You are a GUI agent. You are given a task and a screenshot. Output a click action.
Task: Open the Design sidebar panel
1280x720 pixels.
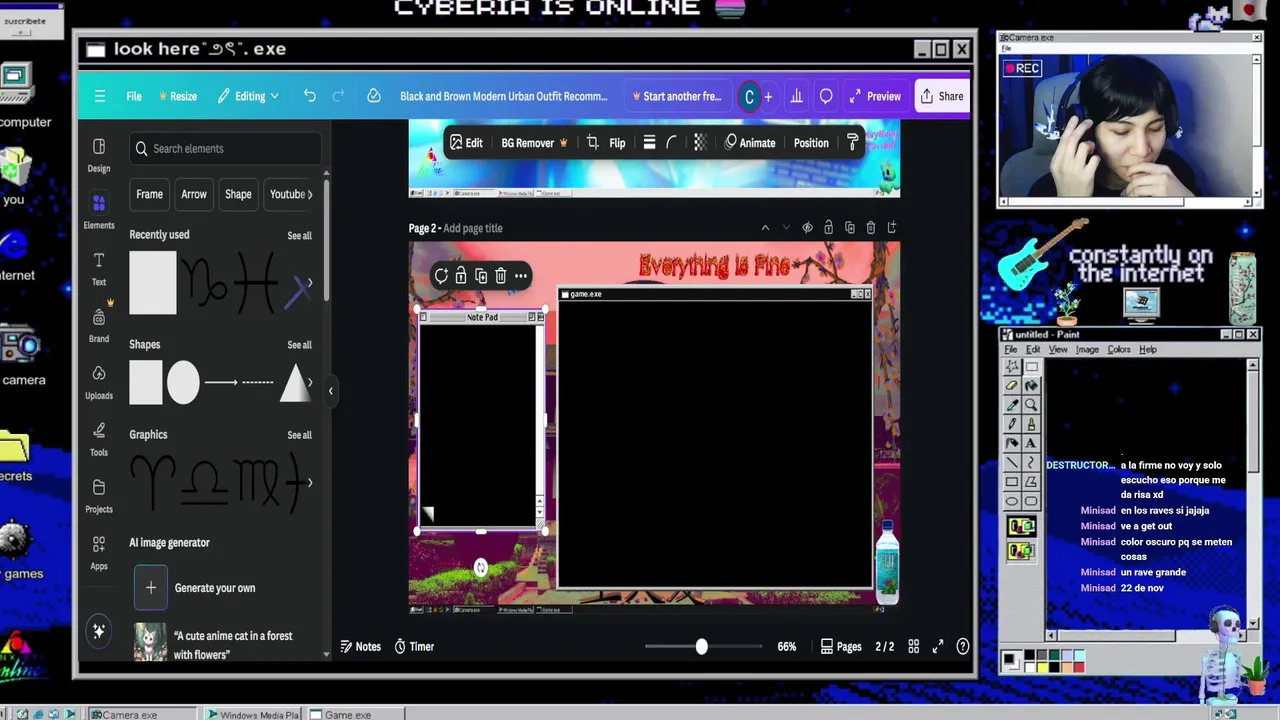click(99, 155)
